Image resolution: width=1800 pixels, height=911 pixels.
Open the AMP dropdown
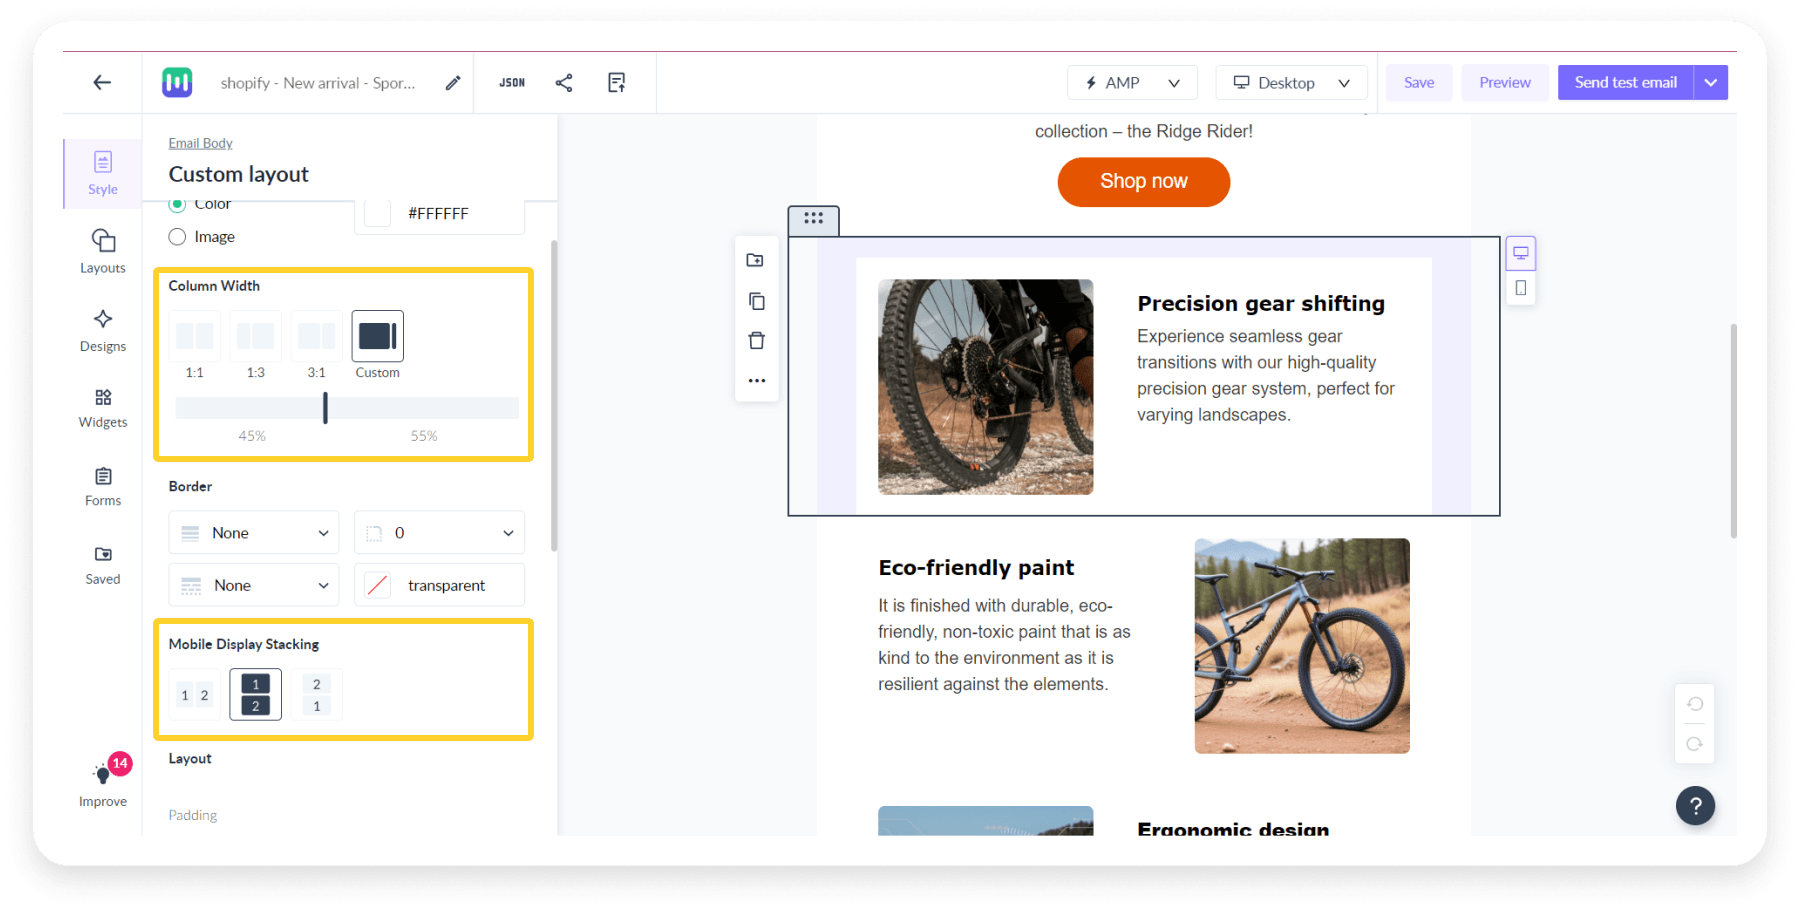[1131, 82]
